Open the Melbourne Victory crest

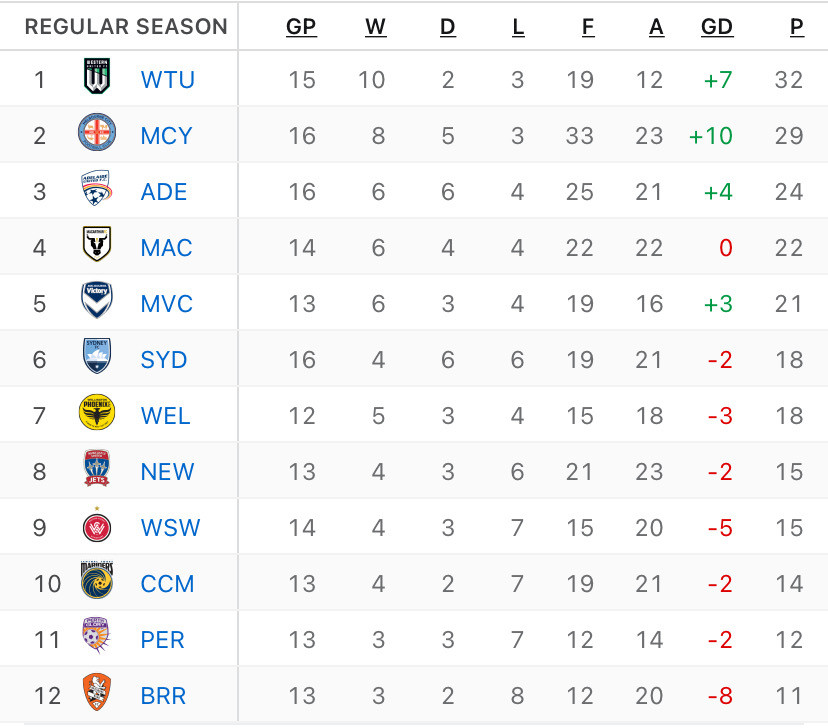coord(97,300)
